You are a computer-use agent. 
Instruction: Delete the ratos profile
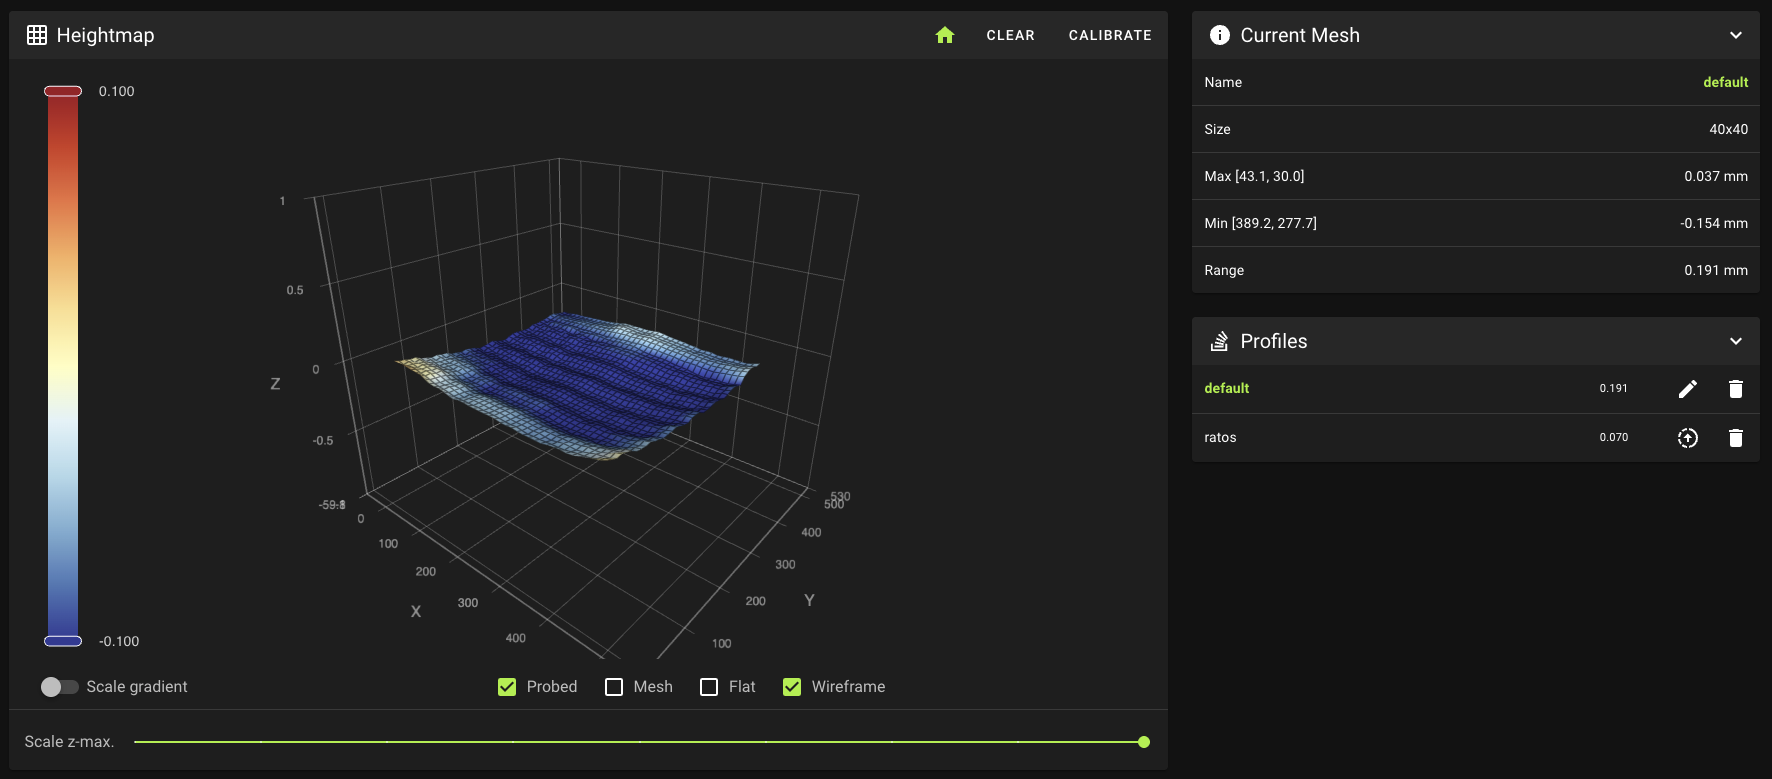[x=1736, y=438]
